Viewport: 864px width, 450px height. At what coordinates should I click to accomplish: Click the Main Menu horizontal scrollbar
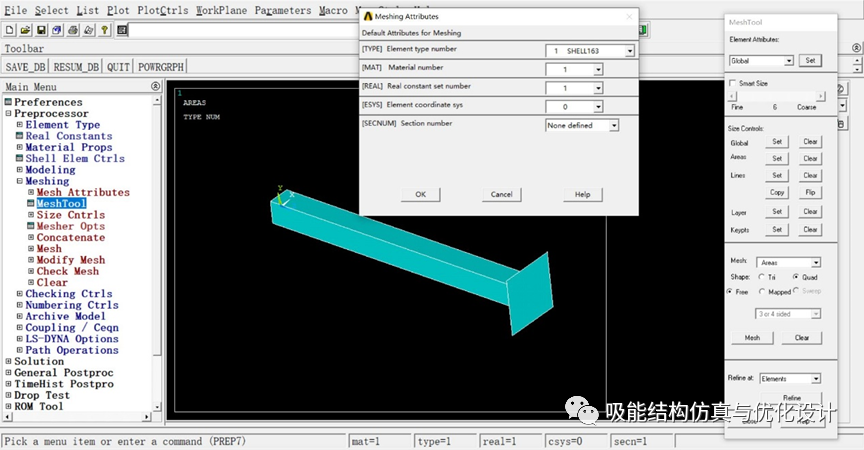(77, 418)
